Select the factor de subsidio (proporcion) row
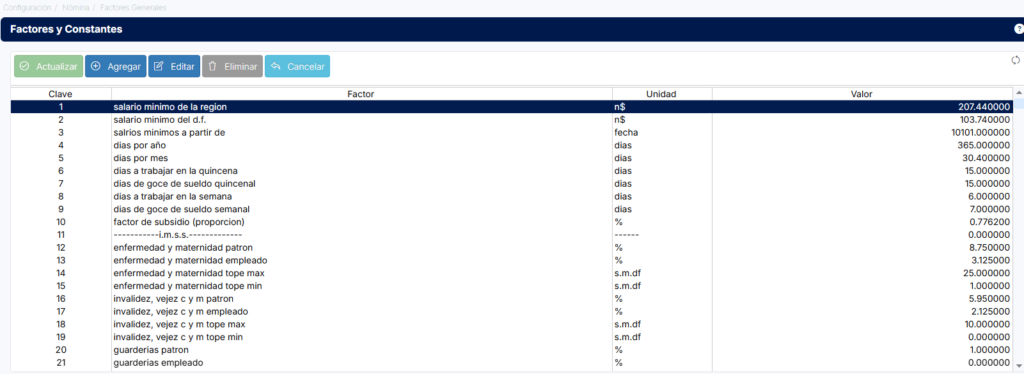 point(511,222)
